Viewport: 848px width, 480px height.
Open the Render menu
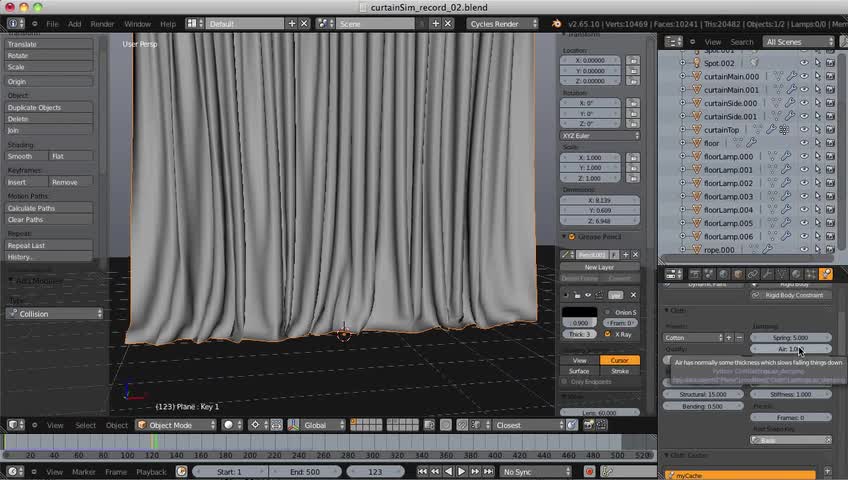[x=102, y=24]
